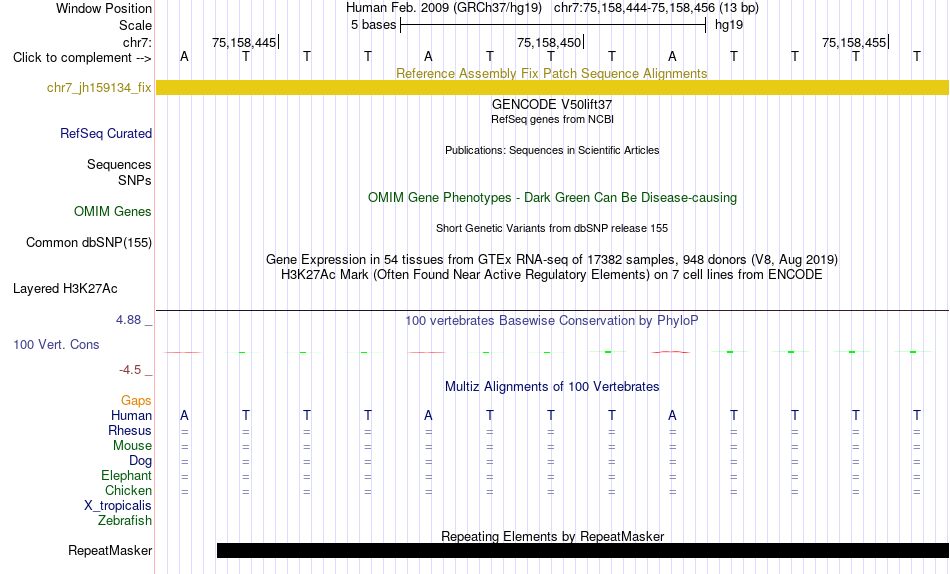
Task: Click the black RepeatMasker element bar
Action: (582, 550)
